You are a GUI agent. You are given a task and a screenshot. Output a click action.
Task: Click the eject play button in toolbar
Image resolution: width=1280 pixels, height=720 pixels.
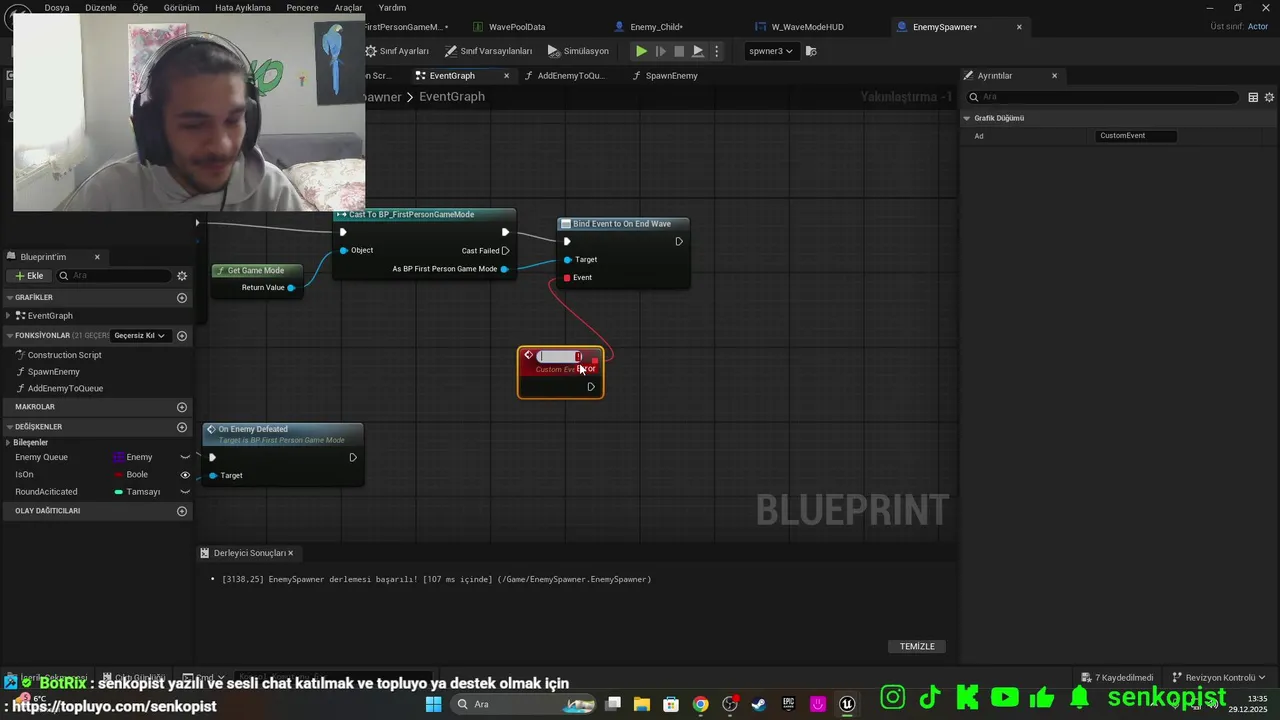click(698, 51)
